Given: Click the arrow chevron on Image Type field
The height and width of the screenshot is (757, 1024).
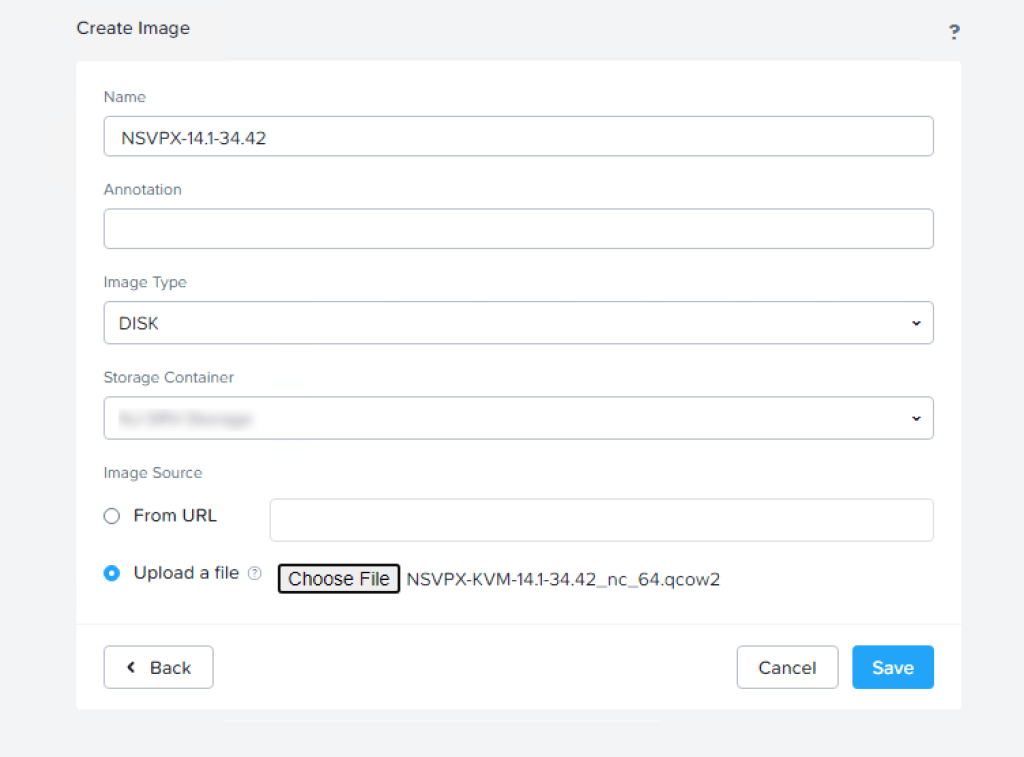Looking at the screenshot, I should click(x=916, y=323).
